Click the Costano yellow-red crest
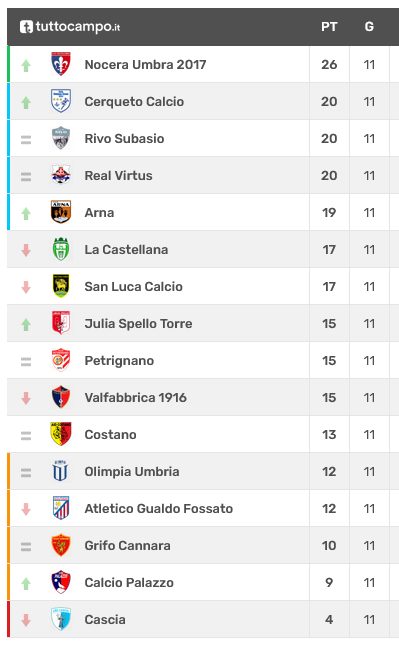 pyautogui.click(x=61, y=434)
